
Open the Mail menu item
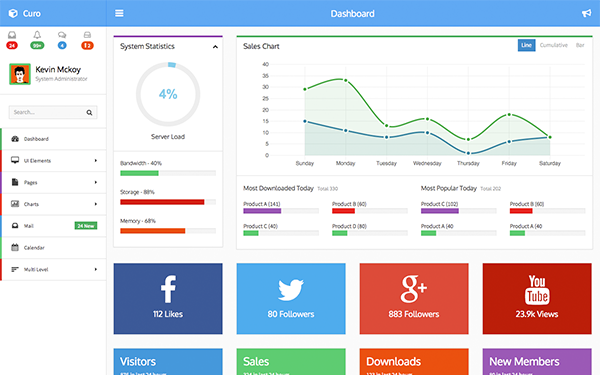(x=54, y=226)
